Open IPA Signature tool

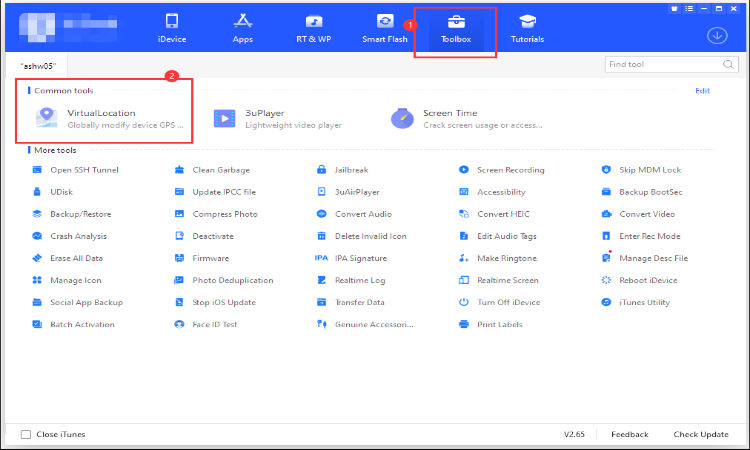(x=351, y=258)
